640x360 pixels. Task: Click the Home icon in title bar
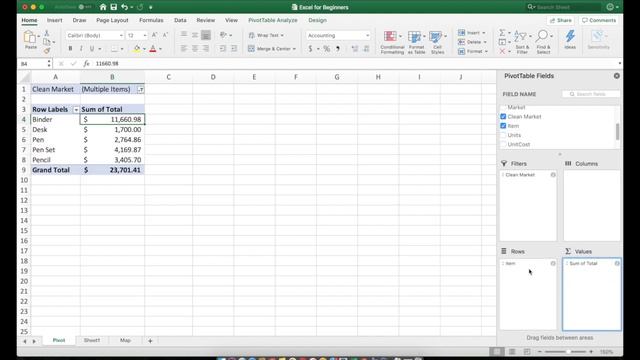[103, 7]
